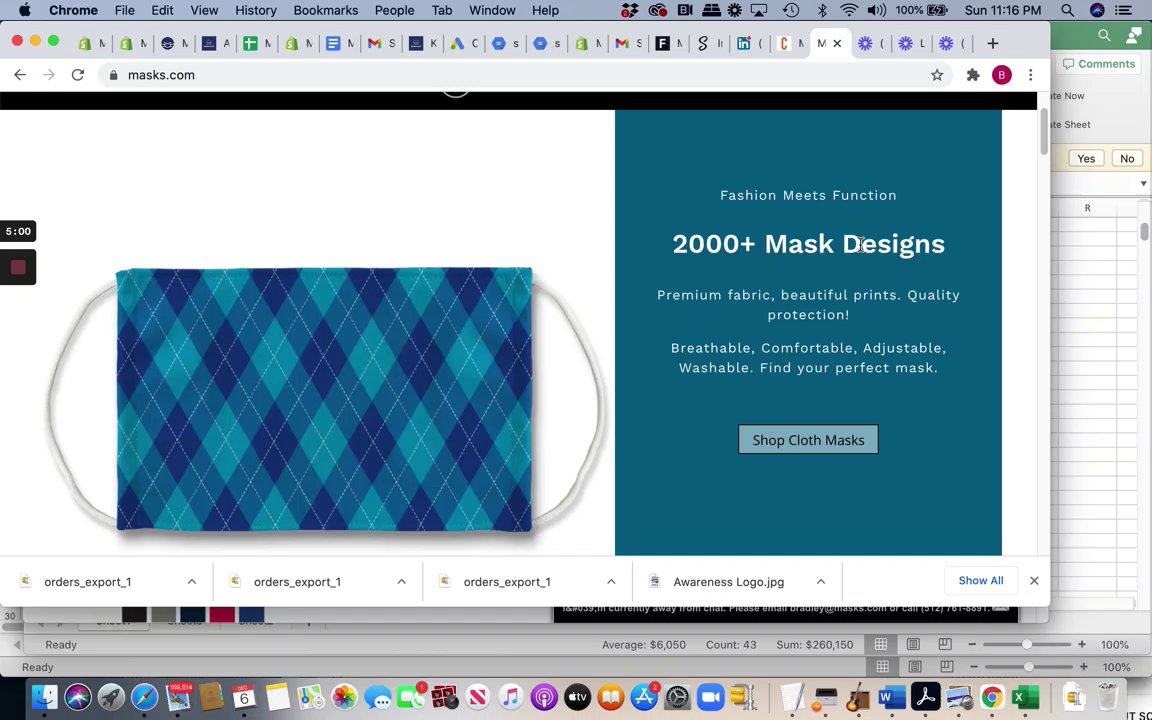The width and height of the screenshot is (1152, 720).
Task: Bookmark this page with the star icon
Action: pos(937,75)
